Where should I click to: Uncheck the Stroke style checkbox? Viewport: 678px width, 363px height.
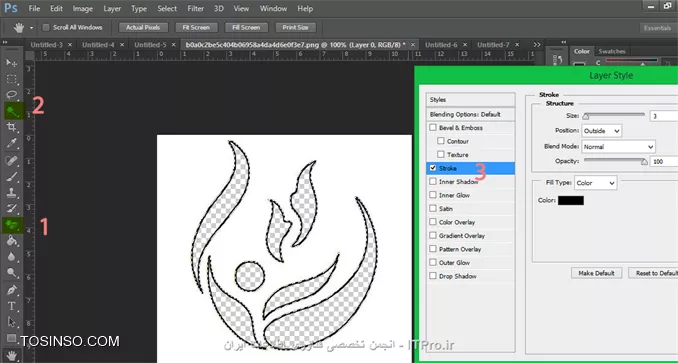pos(433,168)
